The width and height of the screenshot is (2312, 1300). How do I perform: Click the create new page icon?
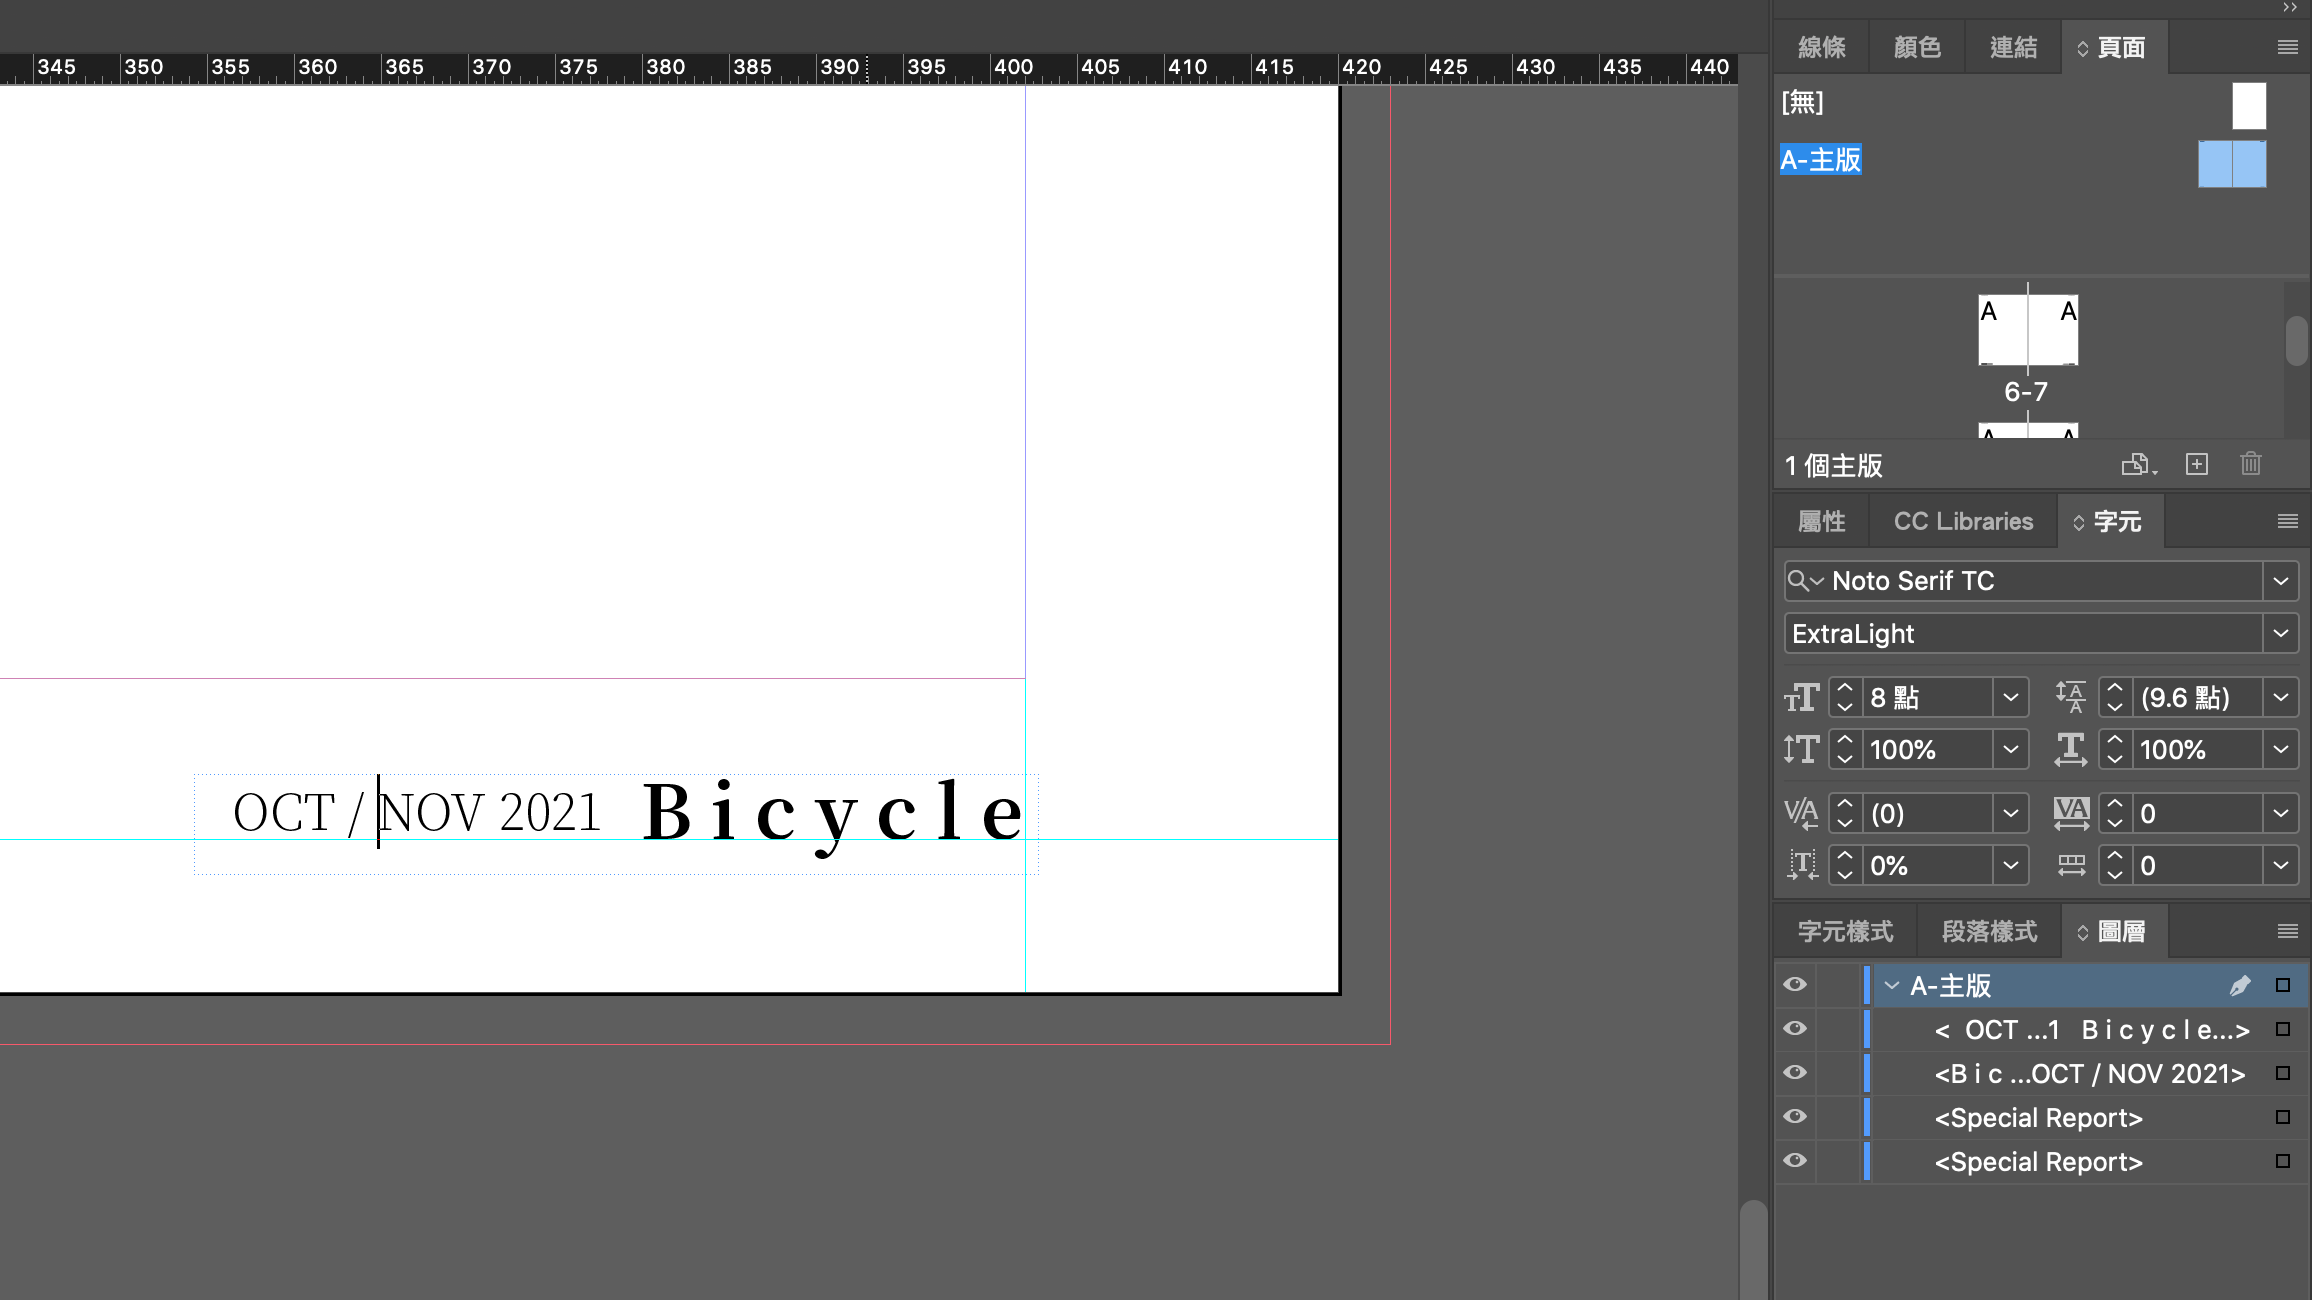(x=2196, y=464)
